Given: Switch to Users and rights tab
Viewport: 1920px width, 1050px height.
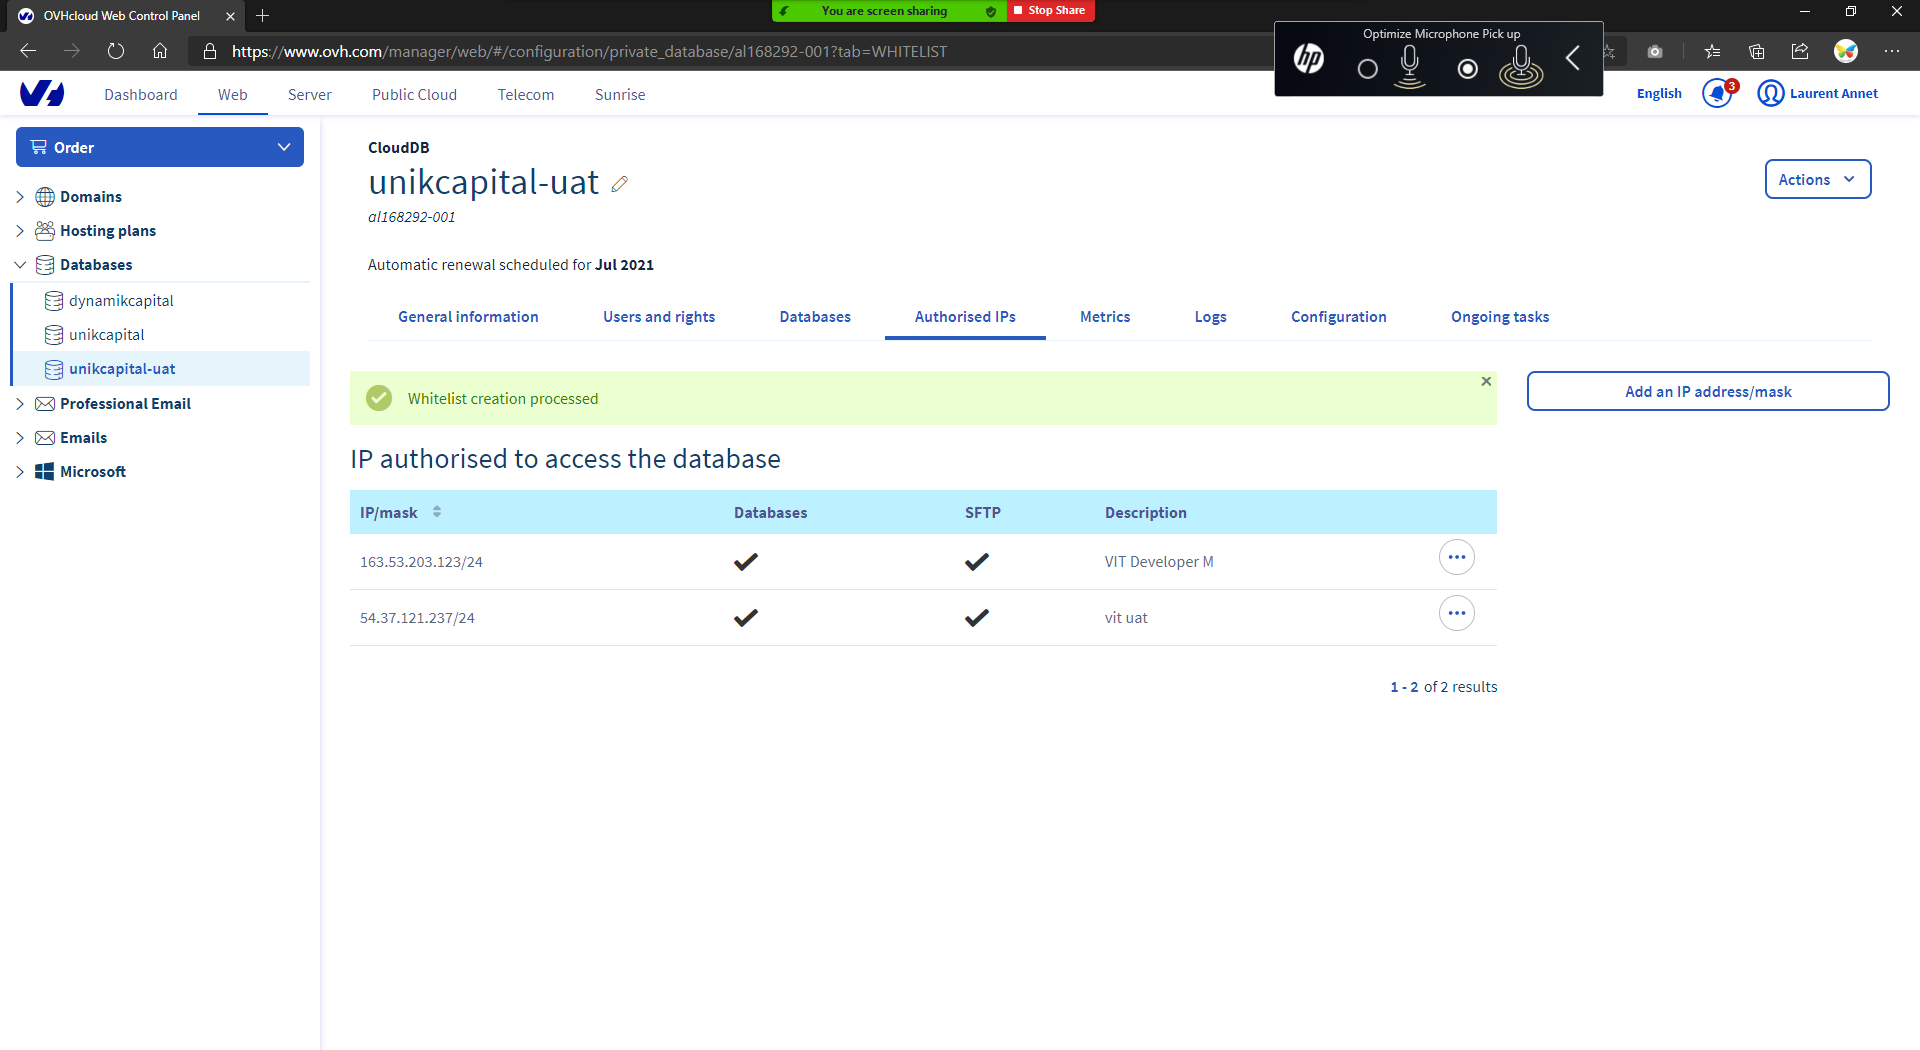Looking at the screenshot, I should pyautogui.click(x=659, y=317).
